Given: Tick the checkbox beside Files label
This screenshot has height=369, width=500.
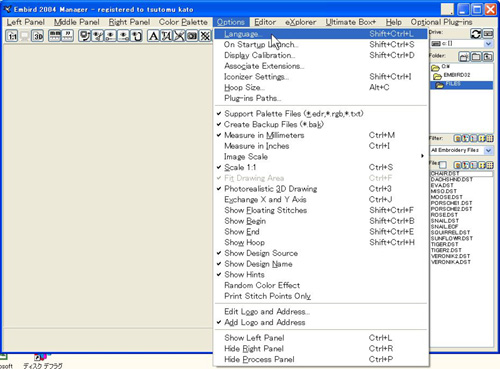Looking at the screenshot, I should point(443,165).
